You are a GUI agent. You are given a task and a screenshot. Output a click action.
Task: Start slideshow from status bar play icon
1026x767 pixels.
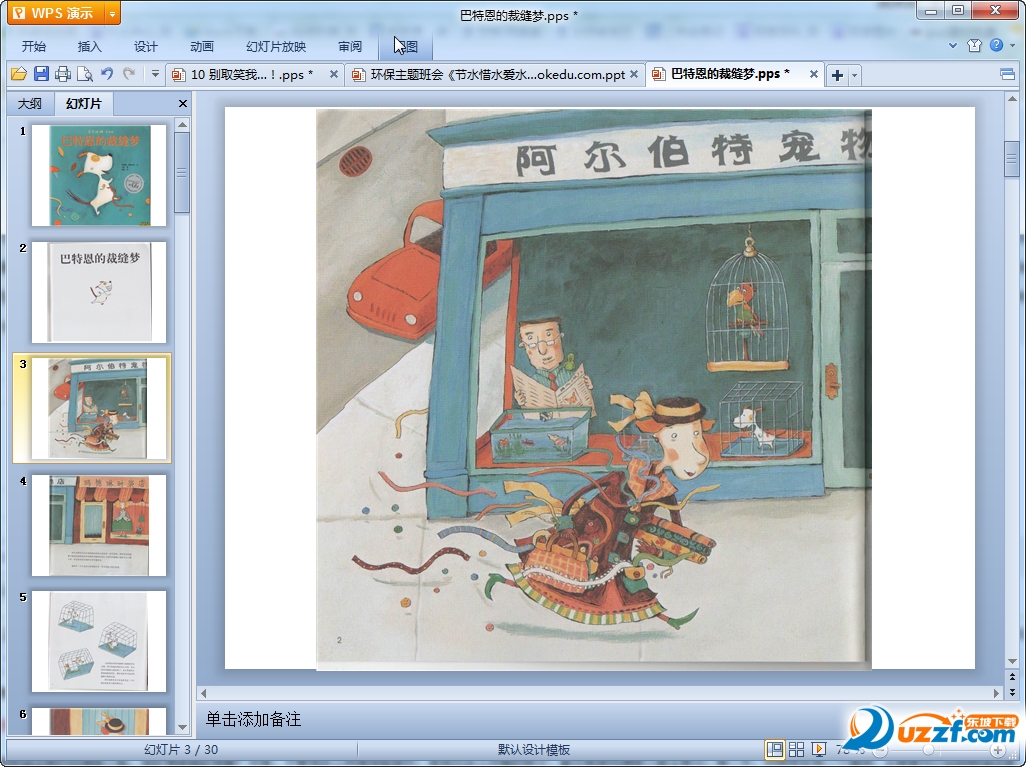coord(818,749)
